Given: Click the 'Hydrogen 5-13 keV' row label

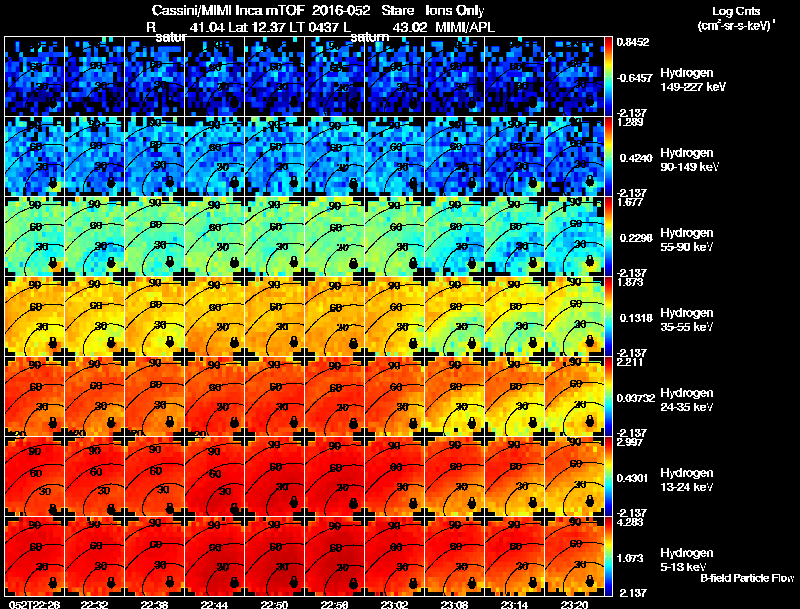Looking at the screenshot, I should (687, 560).
